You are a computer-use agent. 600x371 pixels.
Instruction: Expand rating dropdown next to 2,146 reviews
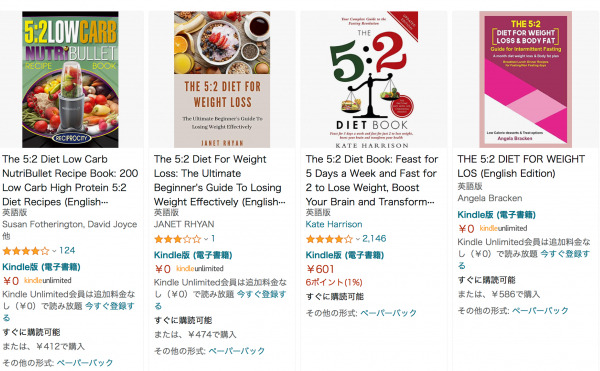(x=358, y=239)
